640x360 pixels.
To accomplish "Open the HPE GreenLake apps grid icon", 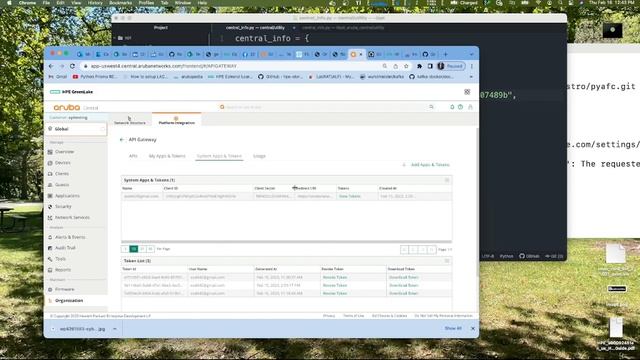I will point(467,92).
